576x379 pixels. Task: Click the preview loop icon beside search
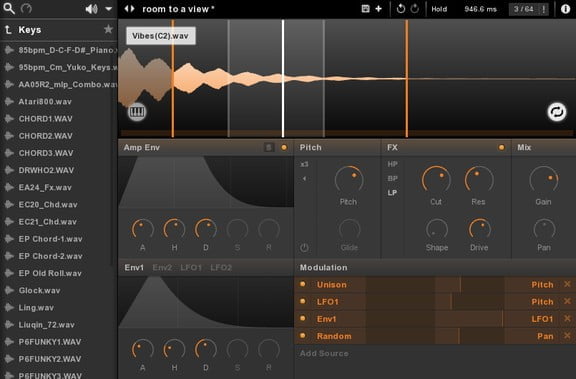26,8
